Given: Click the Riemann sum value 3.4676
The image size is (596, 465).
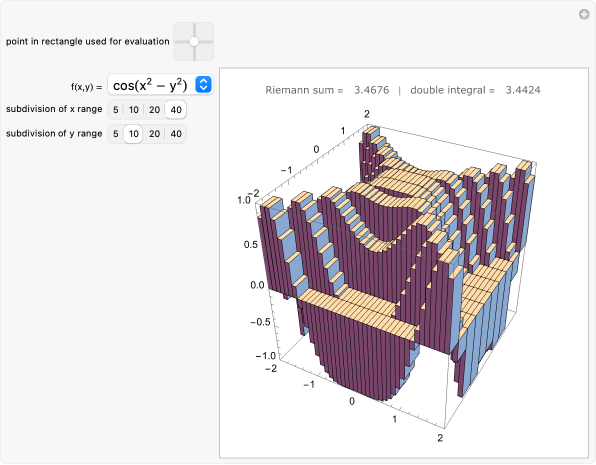Looking at the screenshot, I should click(371, 90).
